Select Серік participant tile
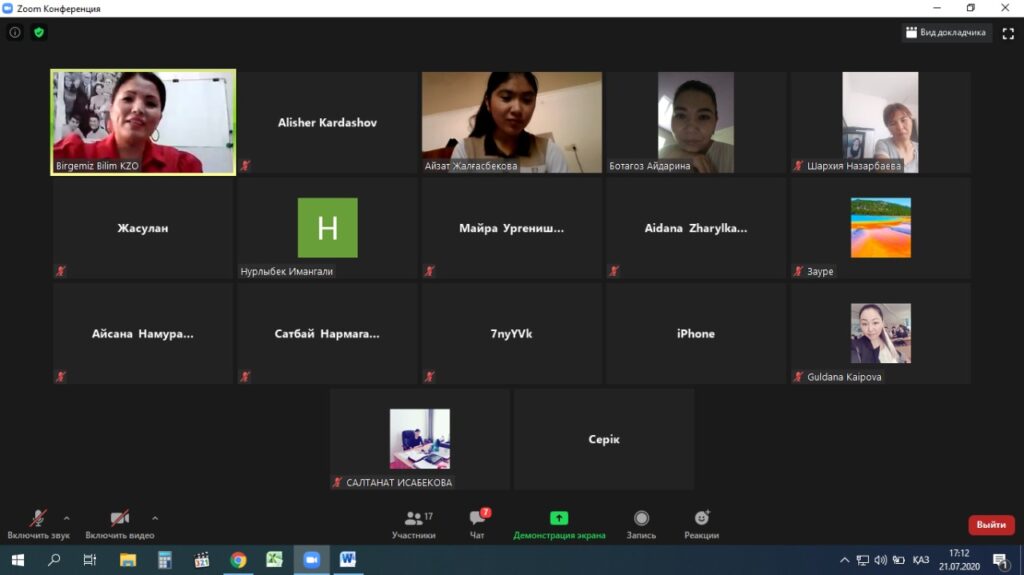 603,439
